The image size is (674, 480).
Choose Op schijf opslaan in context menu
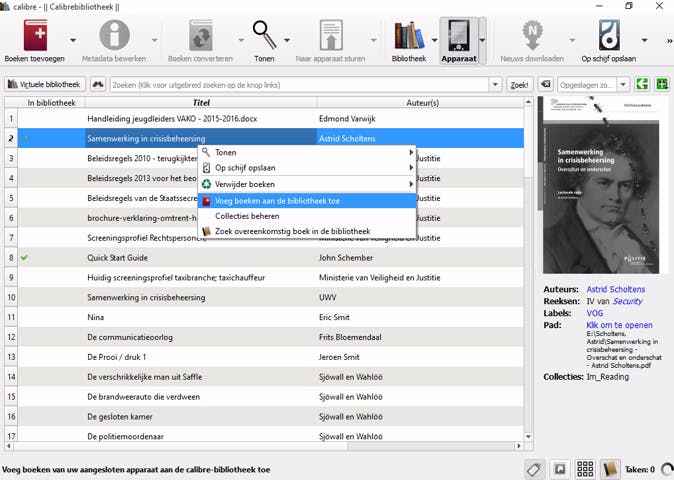(x=307, y=168)
